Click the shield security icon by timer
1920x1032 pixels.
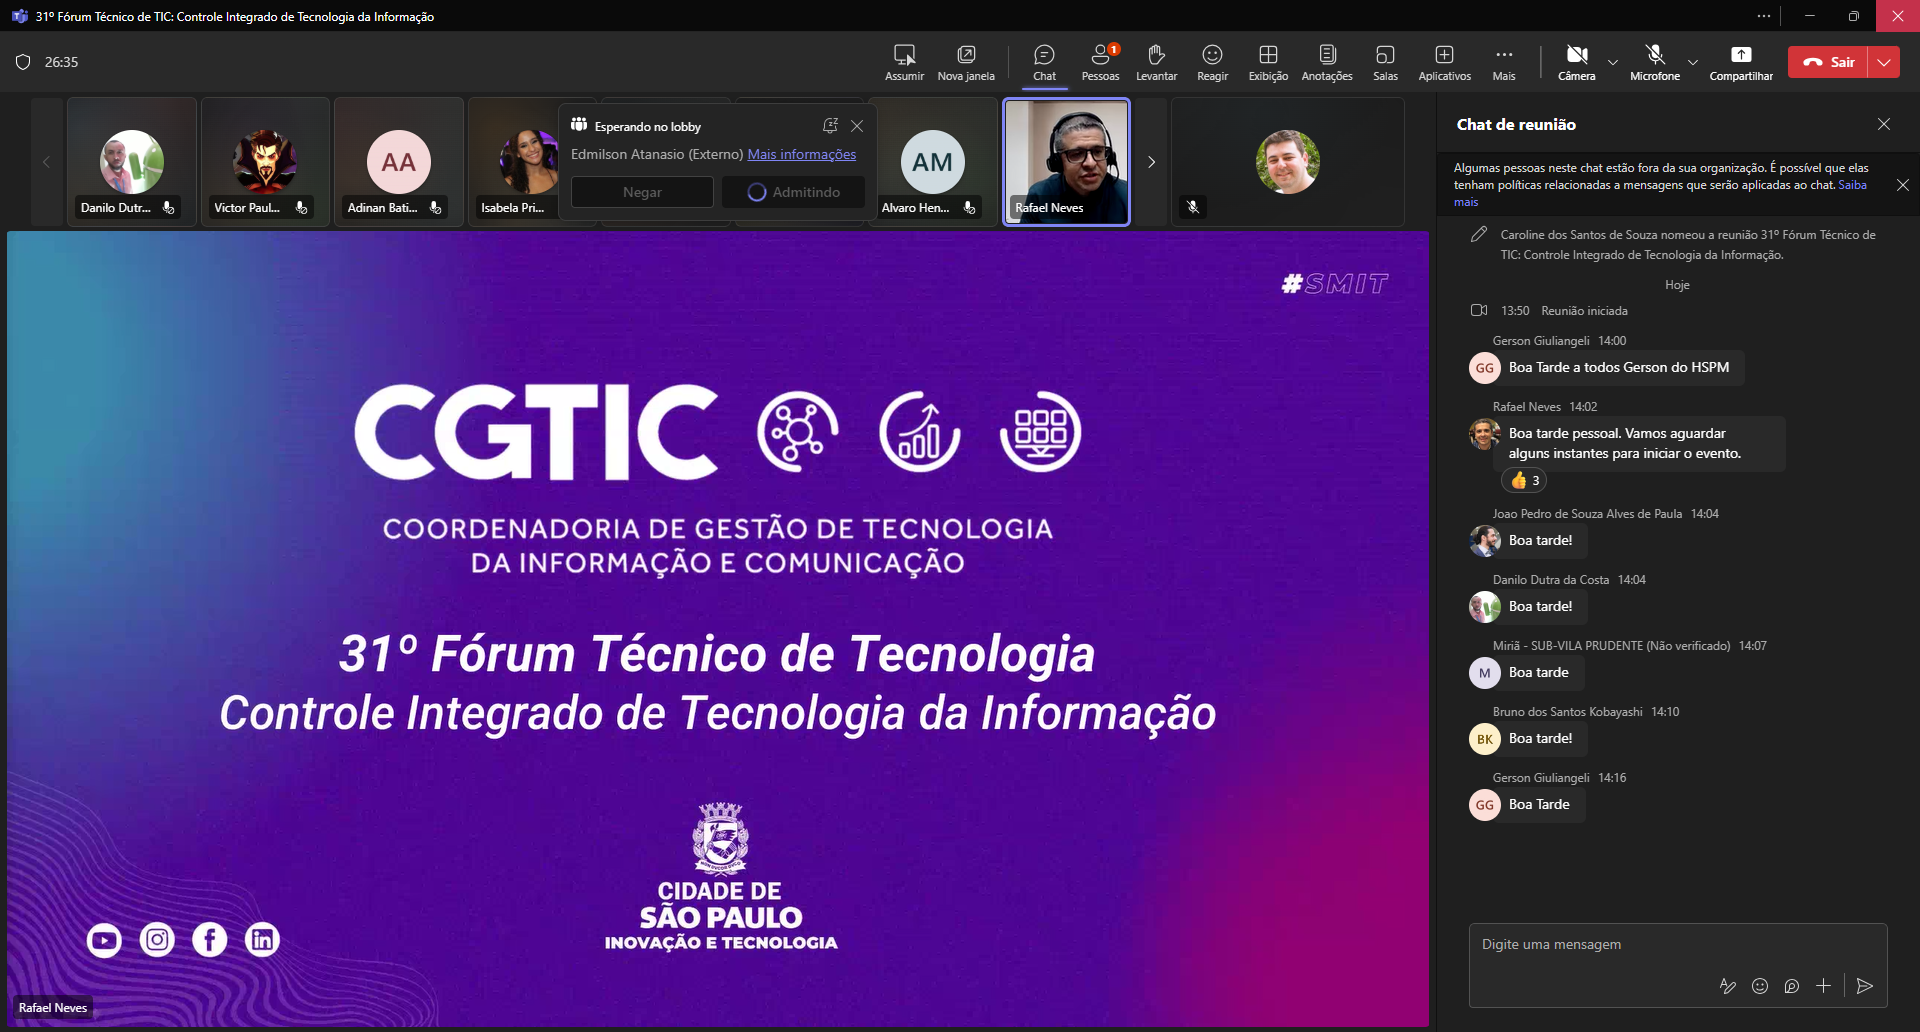23,62
